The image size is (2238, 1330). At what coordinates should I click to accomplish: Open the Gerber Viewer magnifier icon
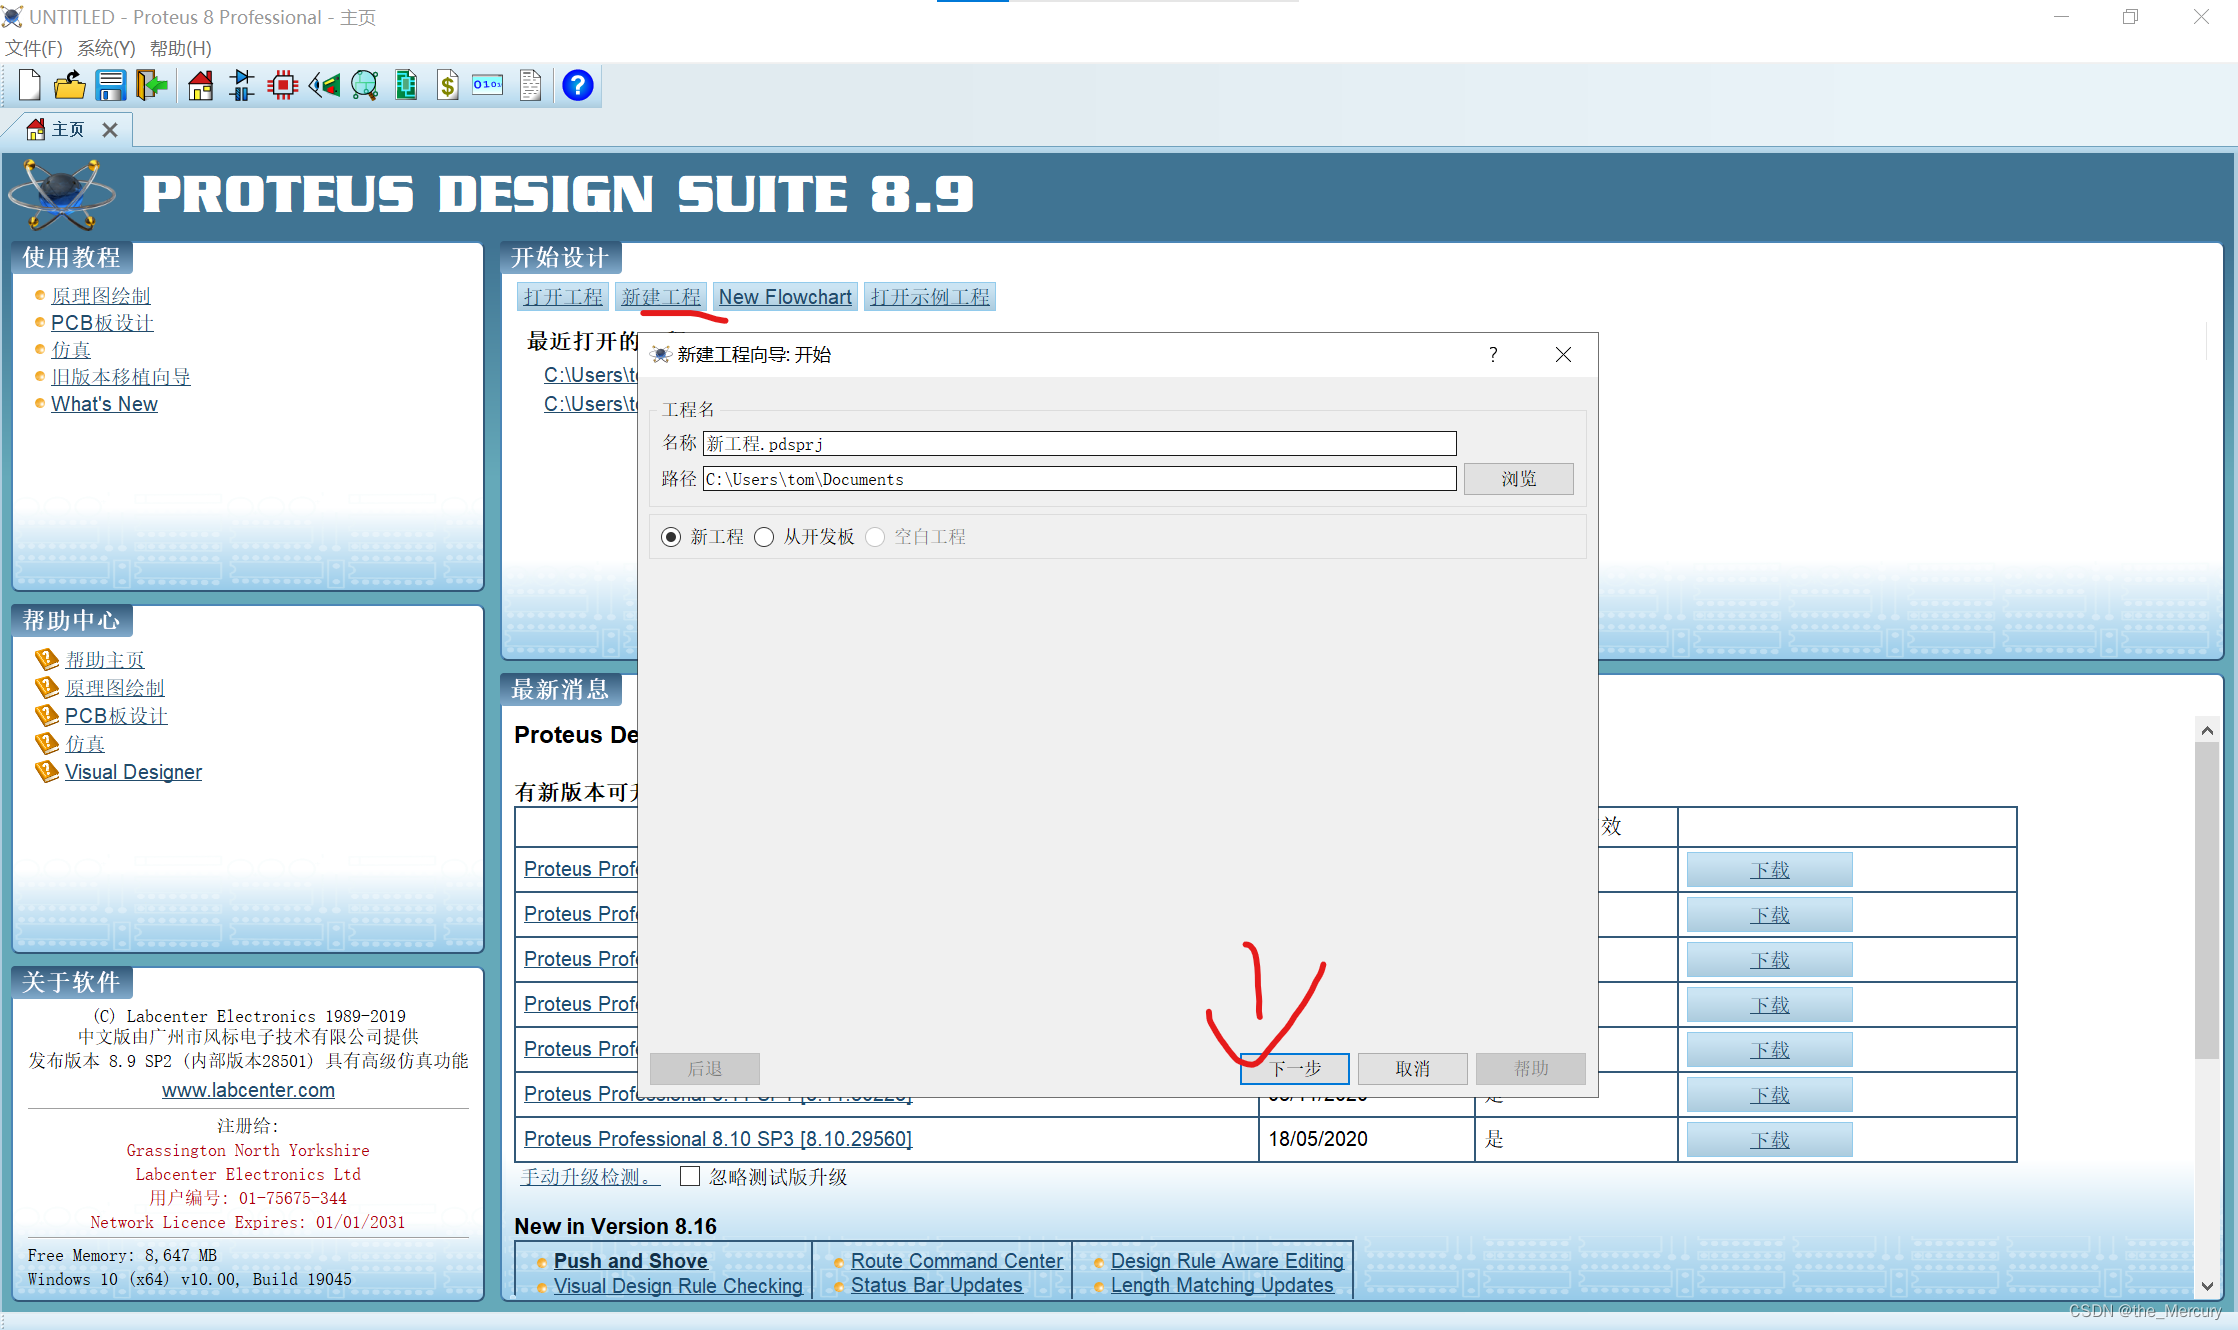pos(365,86)
